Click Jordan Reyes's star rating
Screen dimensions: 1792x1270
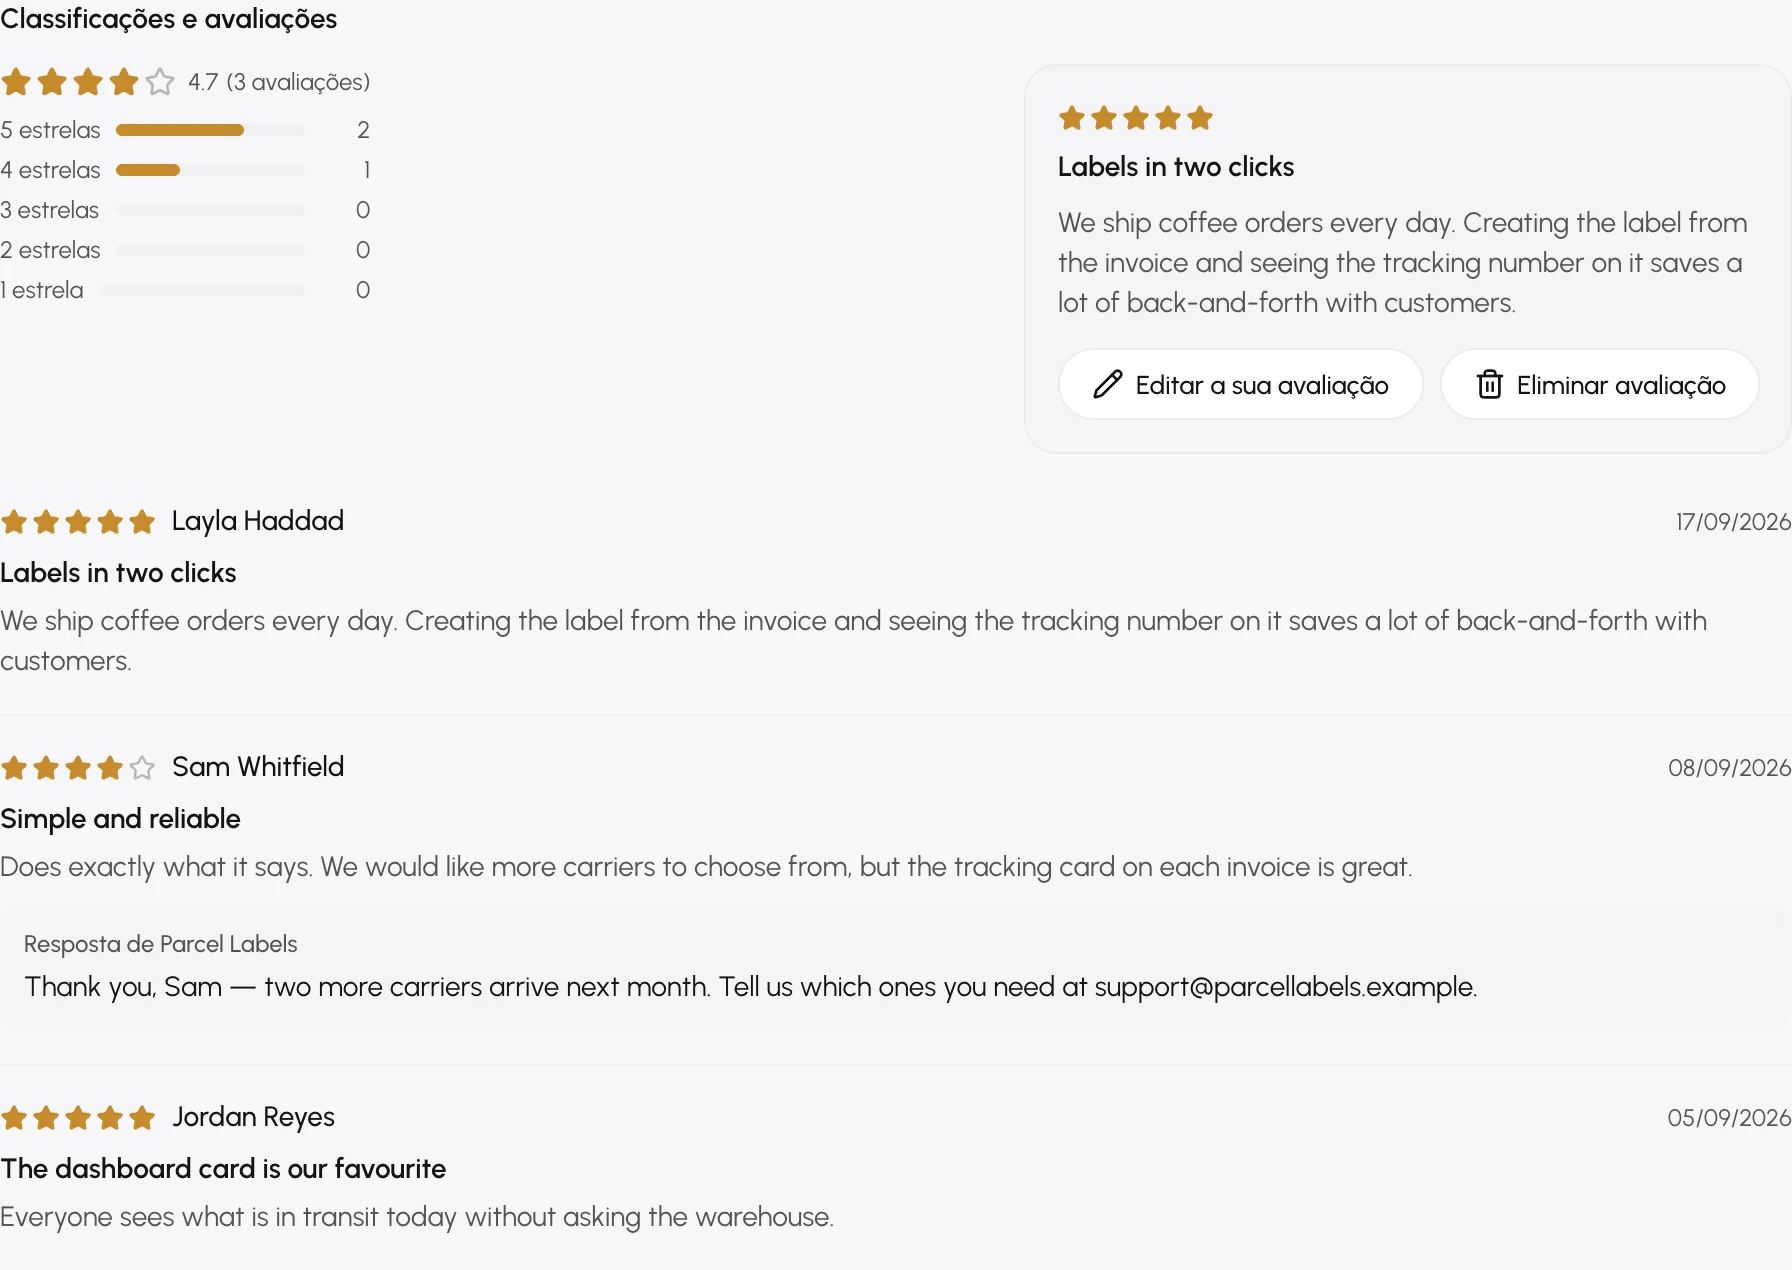click(x=78, y=1117)
